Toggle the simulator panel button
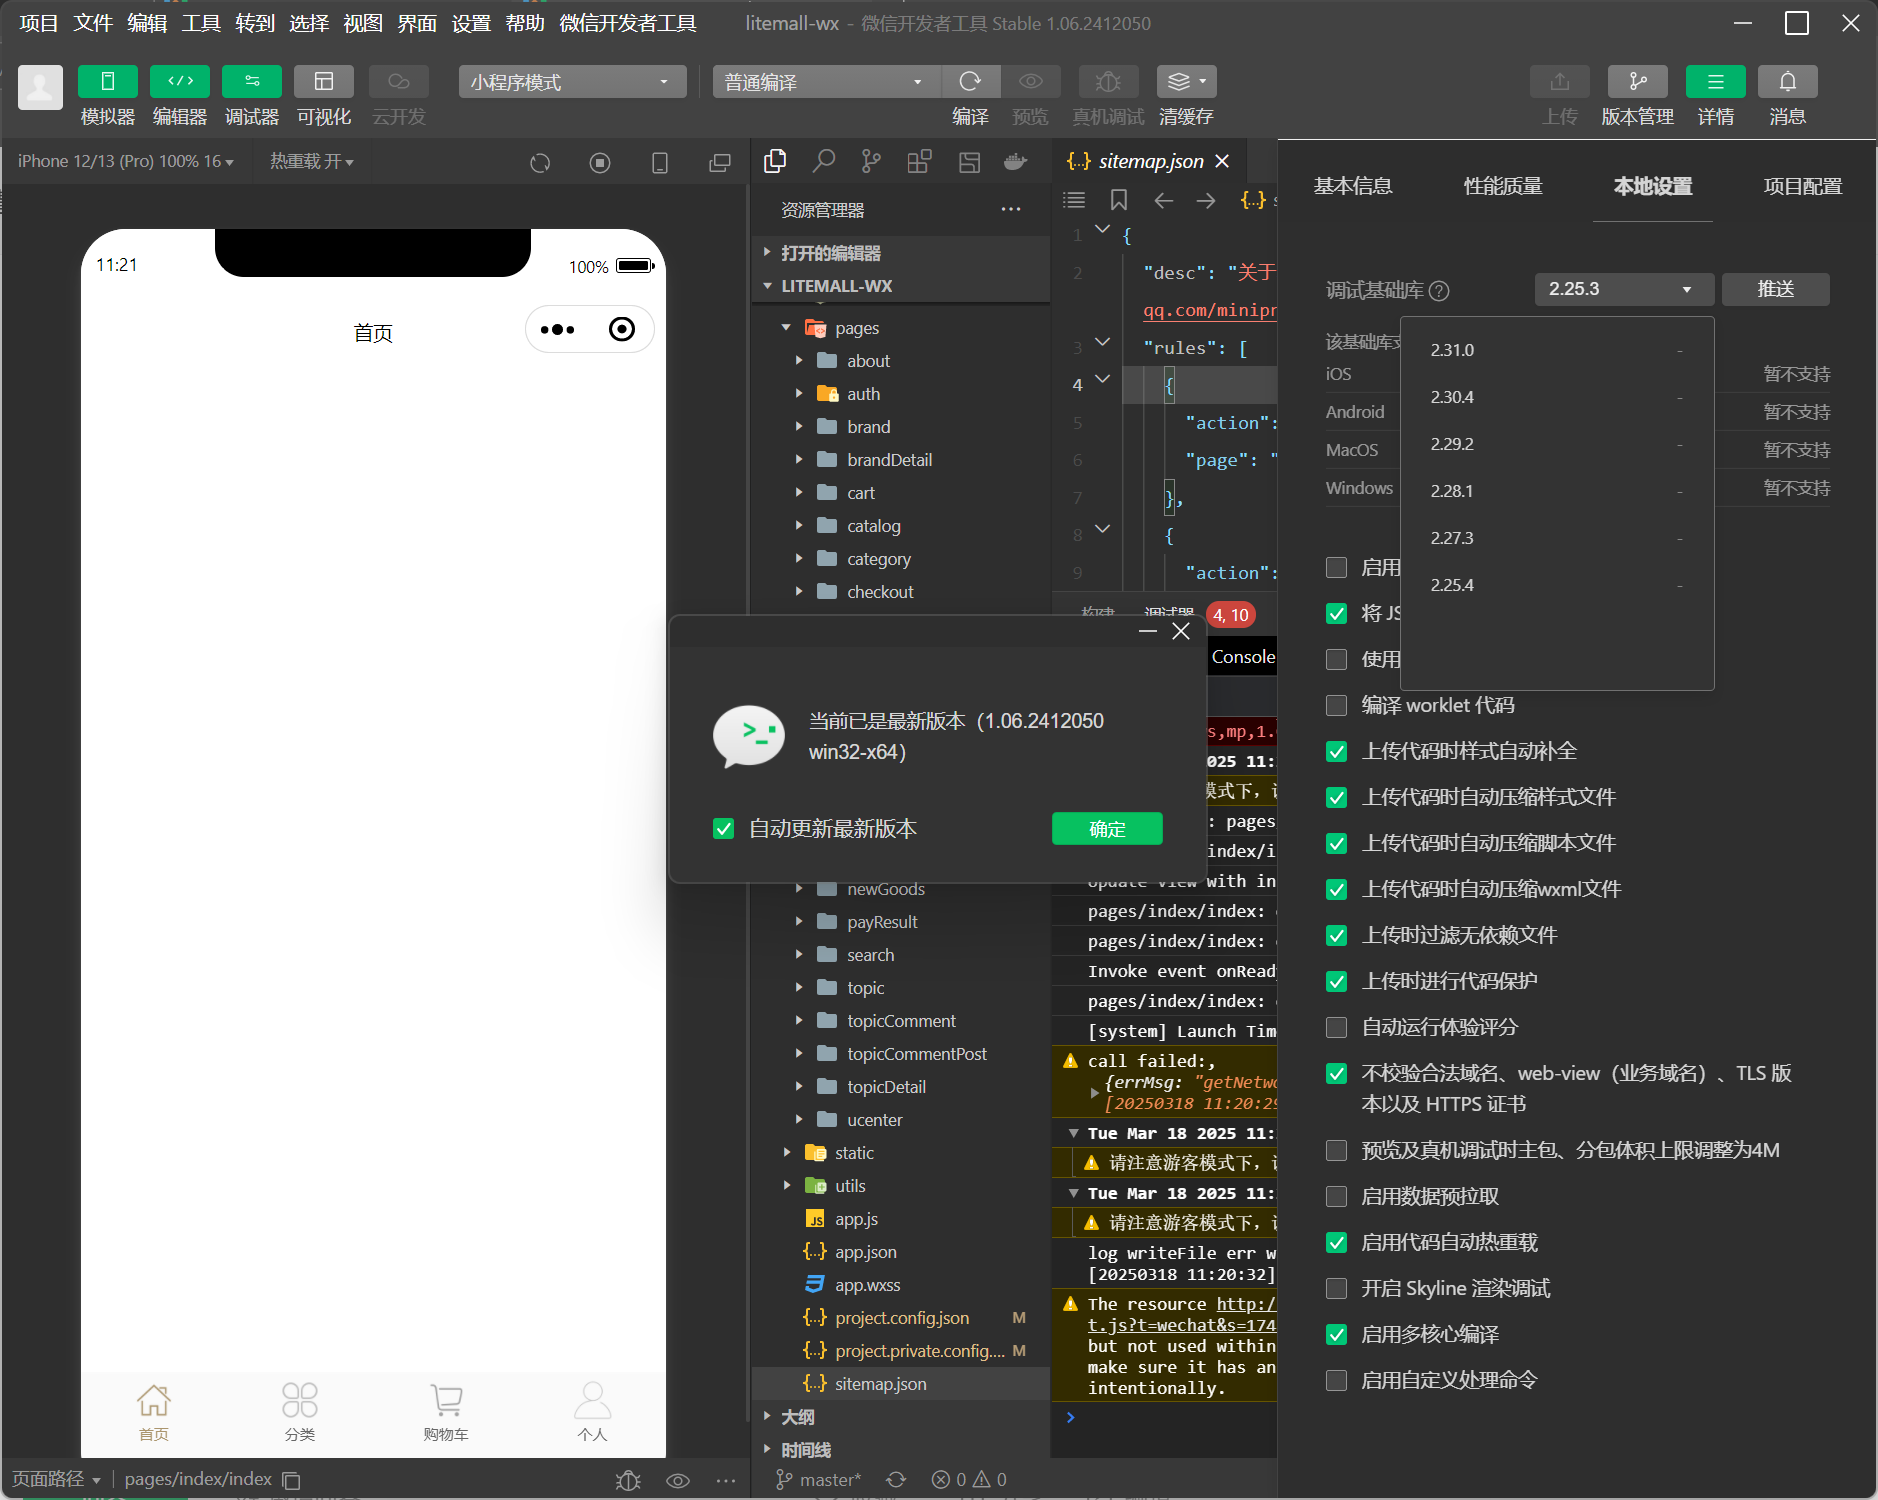Image resolution: width=1878 pixels, height=1500 pixels. tap(107, 81)
